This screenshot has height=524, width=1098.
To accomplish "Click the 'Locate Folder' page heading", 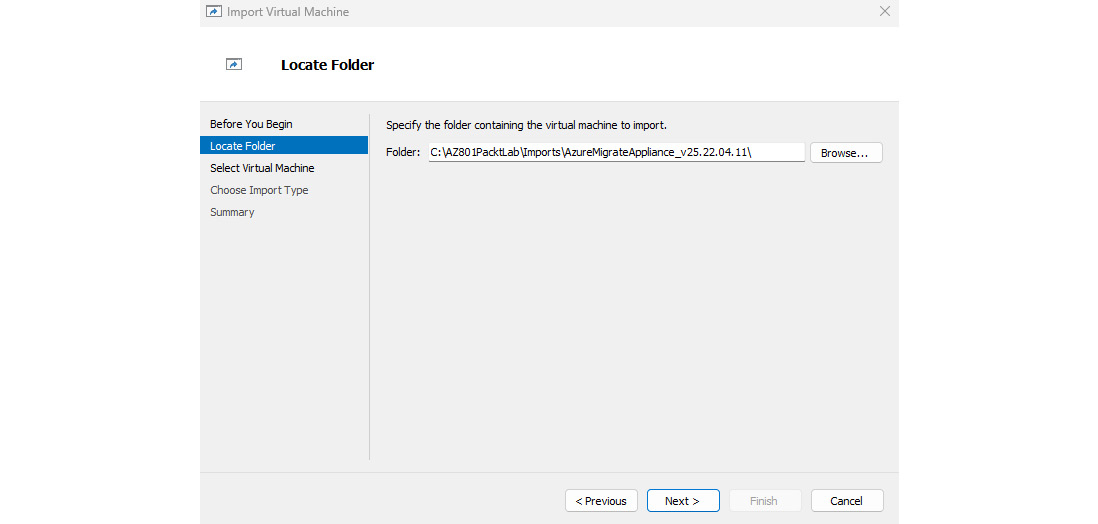I will click(328, 65).
